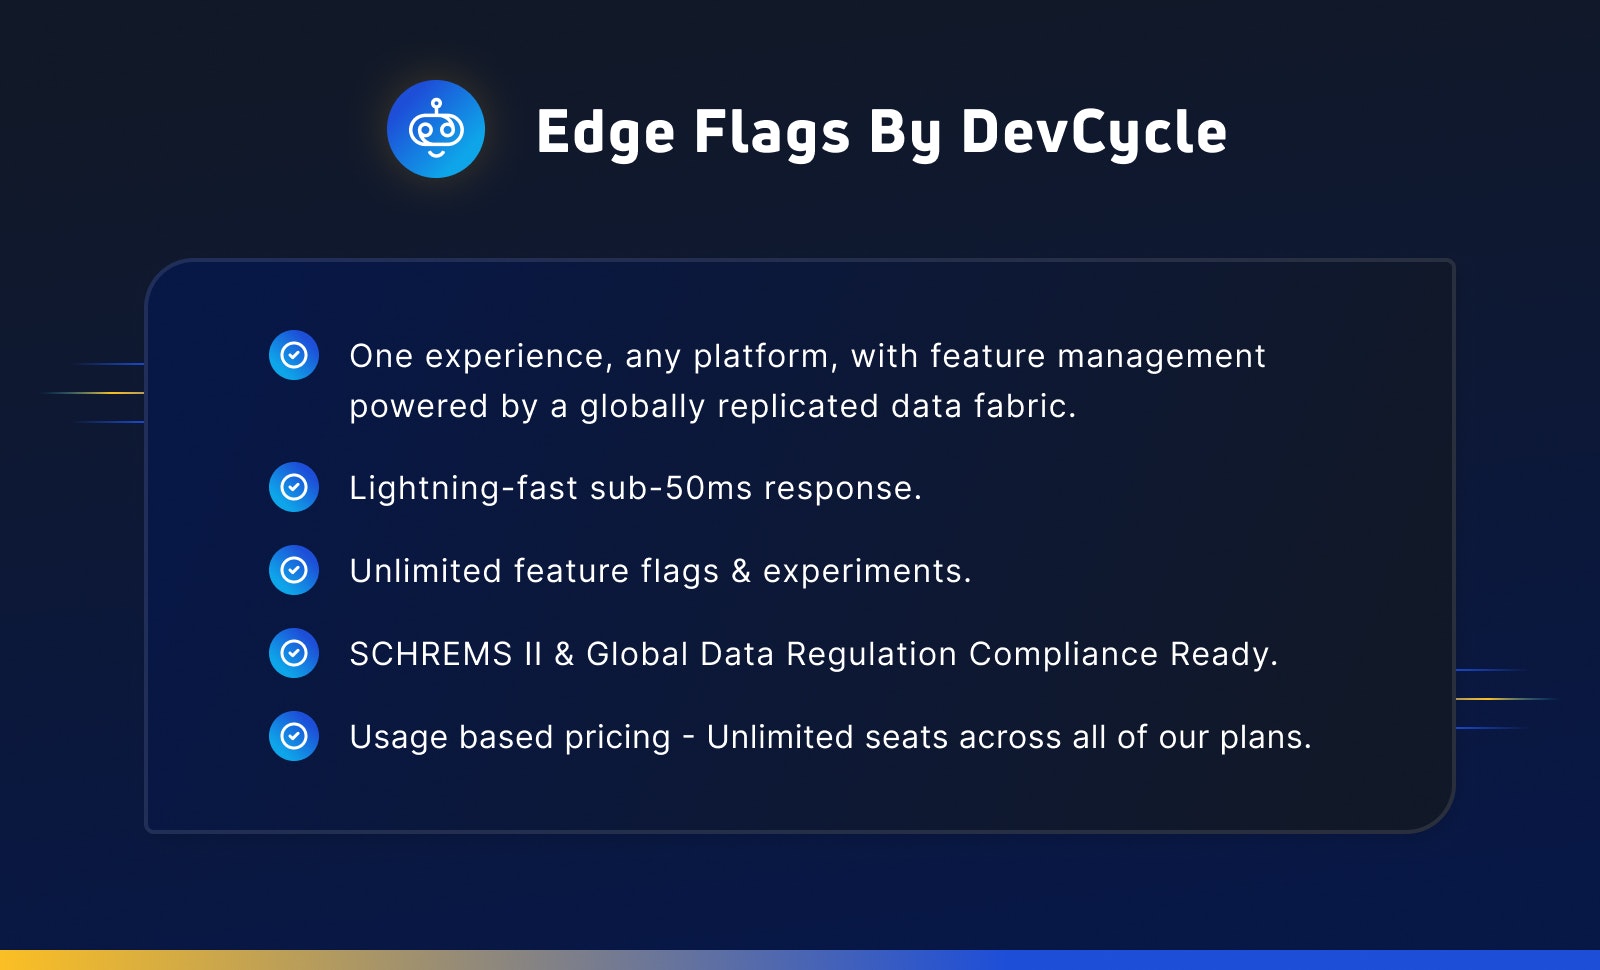Viewport: 1600px width, 970px height.
Task: Click the checkmark icon beside Usage based pricing
Action: click(294, 736)
